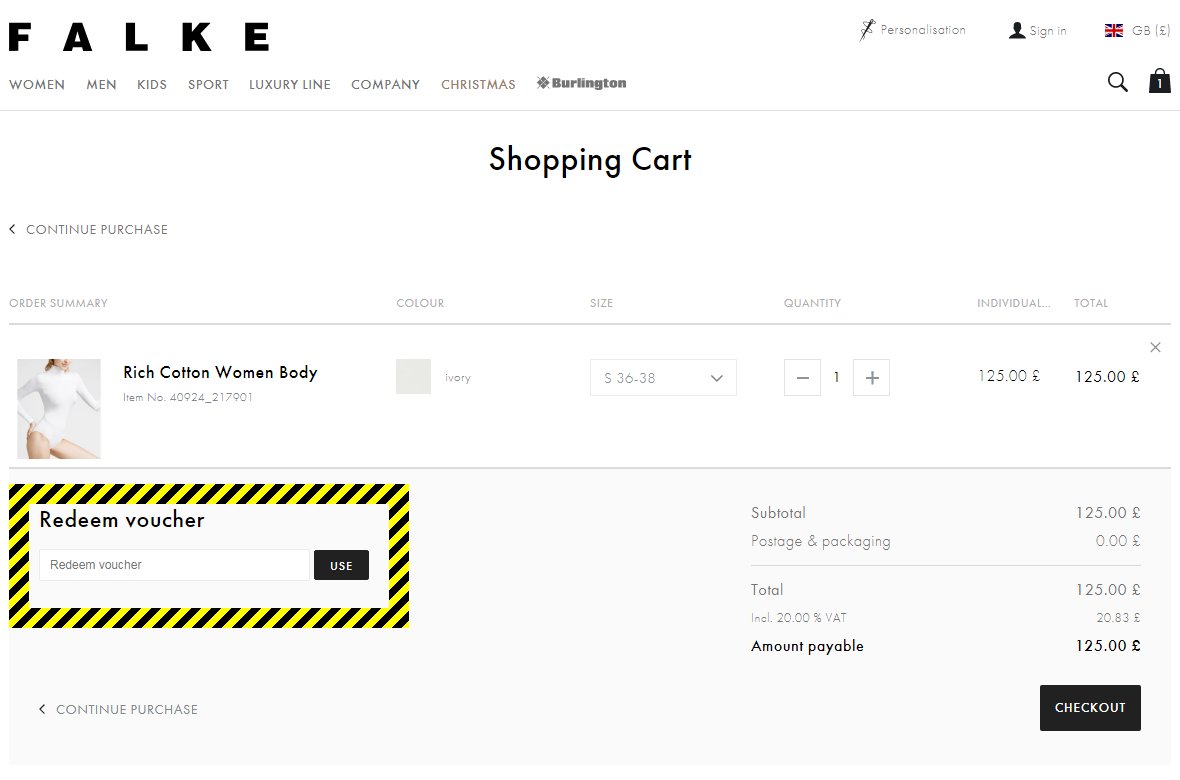Image resolution: width=1180 pixels, height=780 pixels.
Task: Open the CHRISTMAS menu
Action: tap(479, 84)
